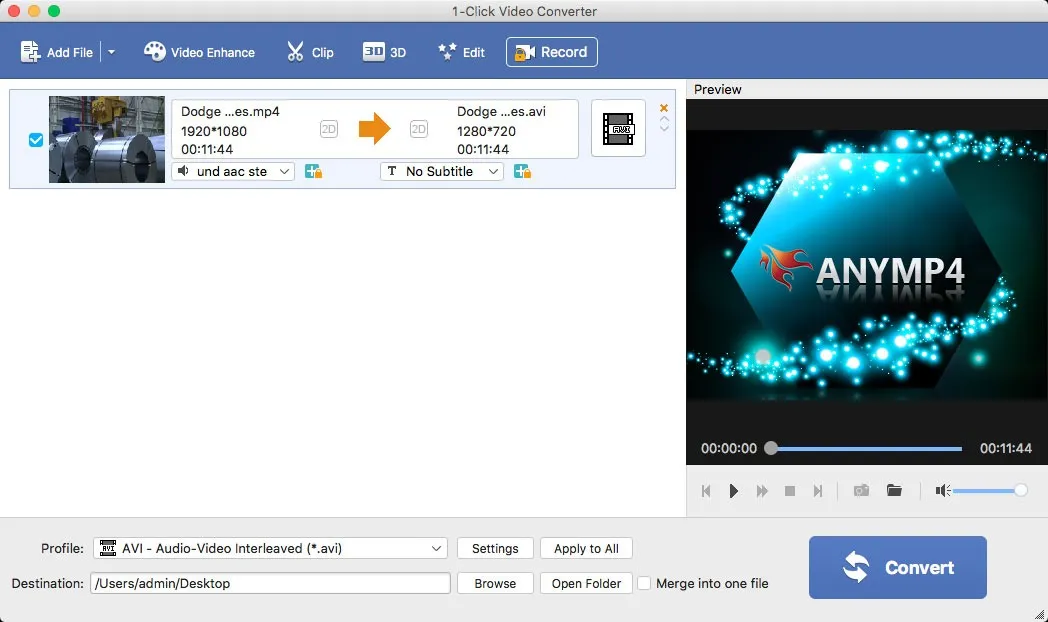The height and width of the screenshot is (622, 1048).
Task: Open the Video Enhance tool
Action: pyautogui.click(x=199, y=51)
